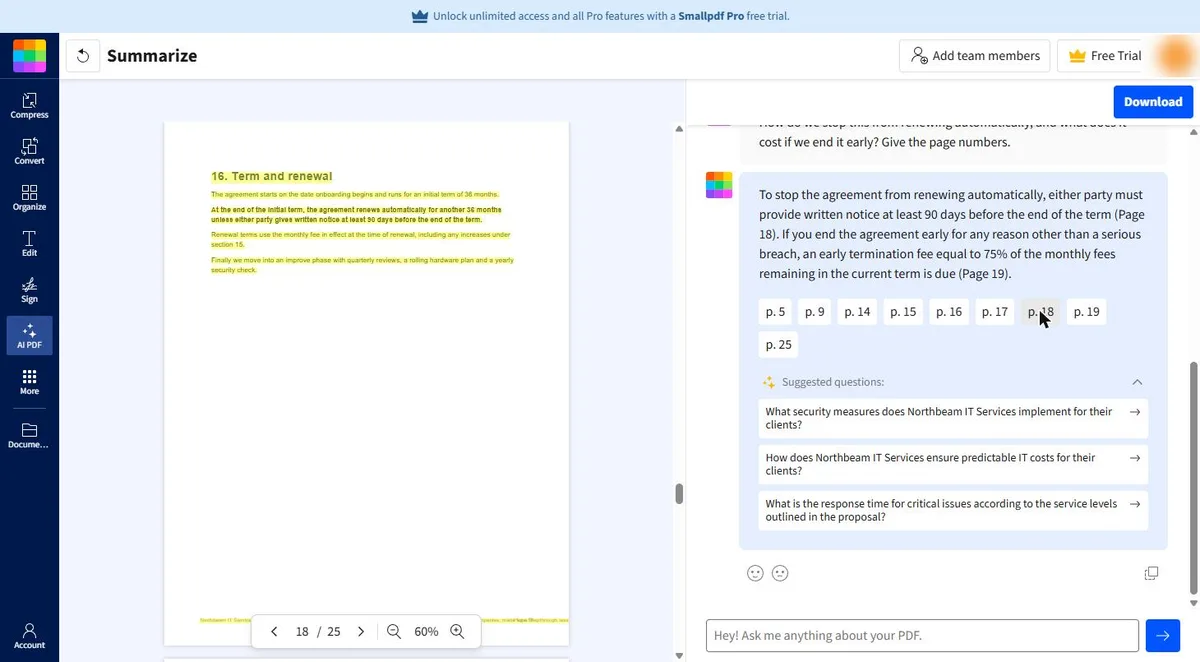Open the Documents folder in sidebar
This screenshot has height=662, width=1200.
coord(29,435)
